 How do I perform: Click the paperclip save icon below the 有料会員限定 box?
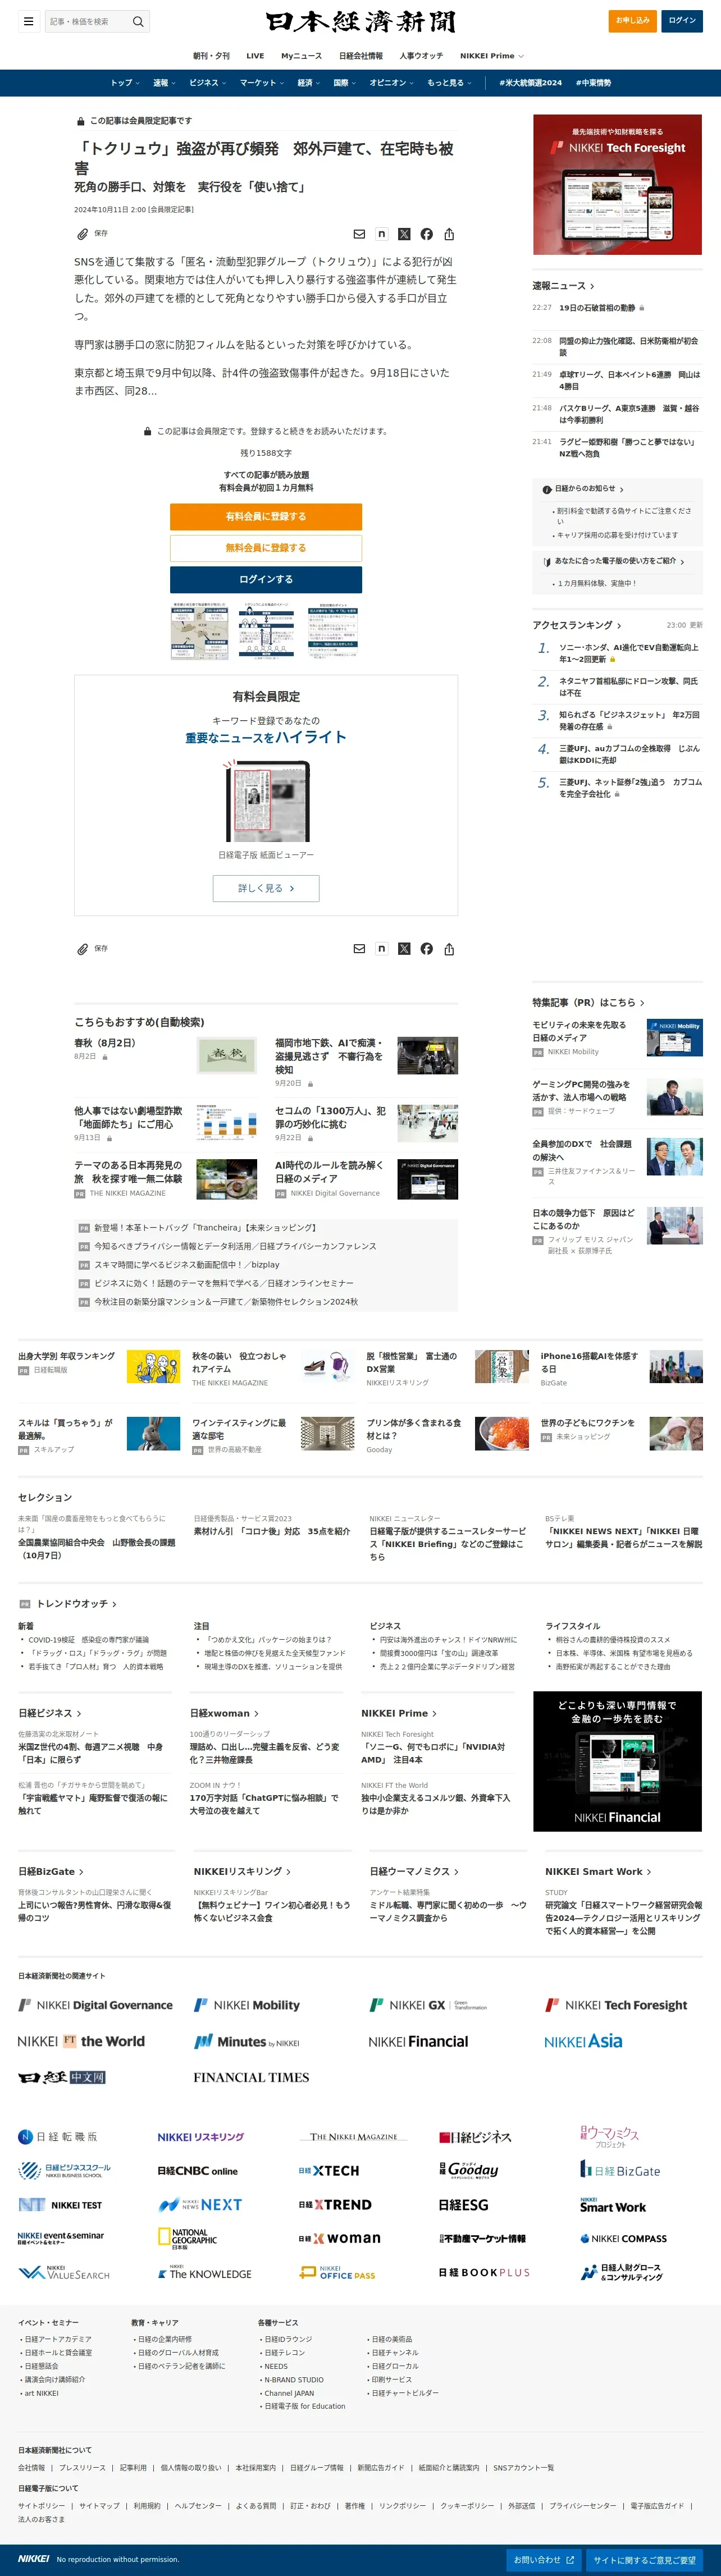click(83, 949)
